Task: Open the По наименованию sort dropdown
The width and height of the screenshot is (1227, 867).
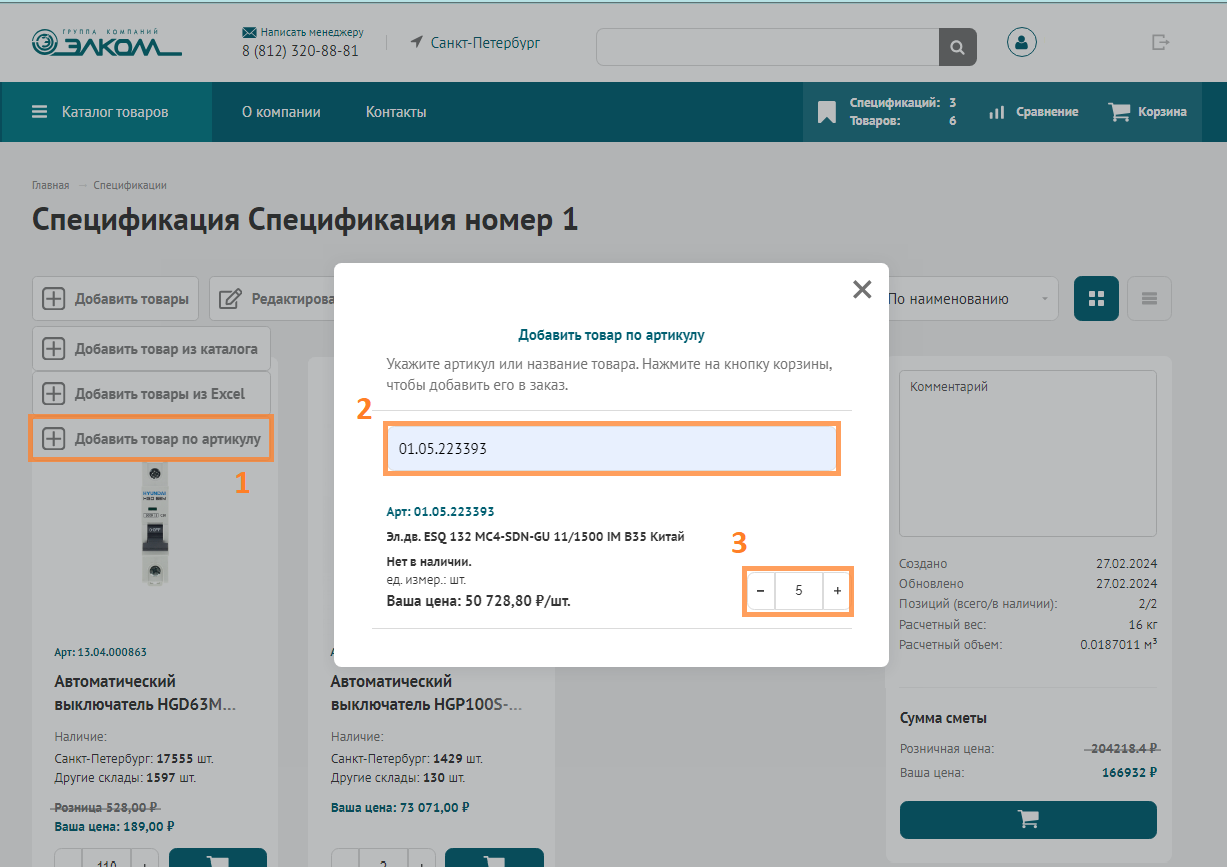Action: [968, 299]
